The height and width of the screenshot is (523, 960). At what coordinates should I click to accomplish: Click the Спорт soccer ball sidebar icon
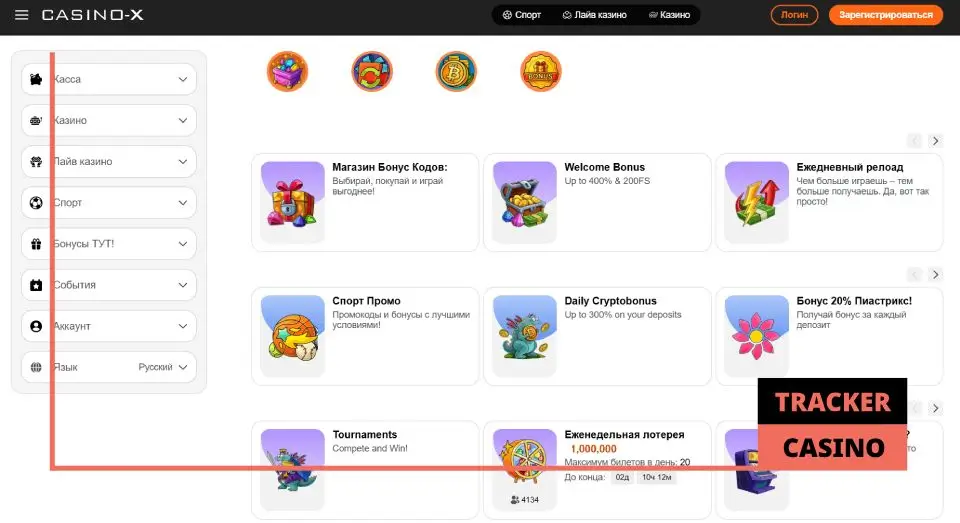[36, 202]
